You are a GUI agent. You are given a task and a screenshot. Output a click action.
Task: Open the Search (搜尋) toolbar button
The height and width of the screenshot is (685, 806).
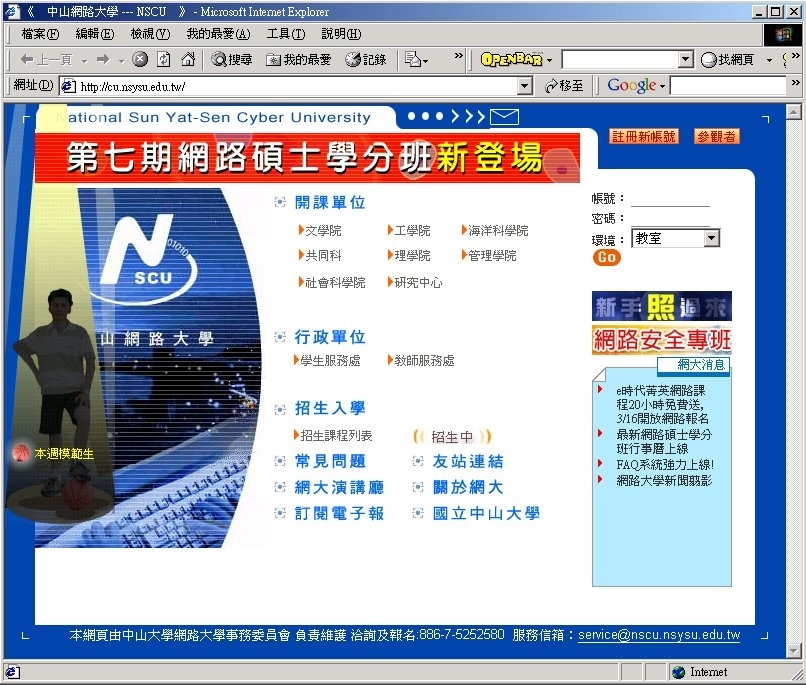click(x=232, y=60)
